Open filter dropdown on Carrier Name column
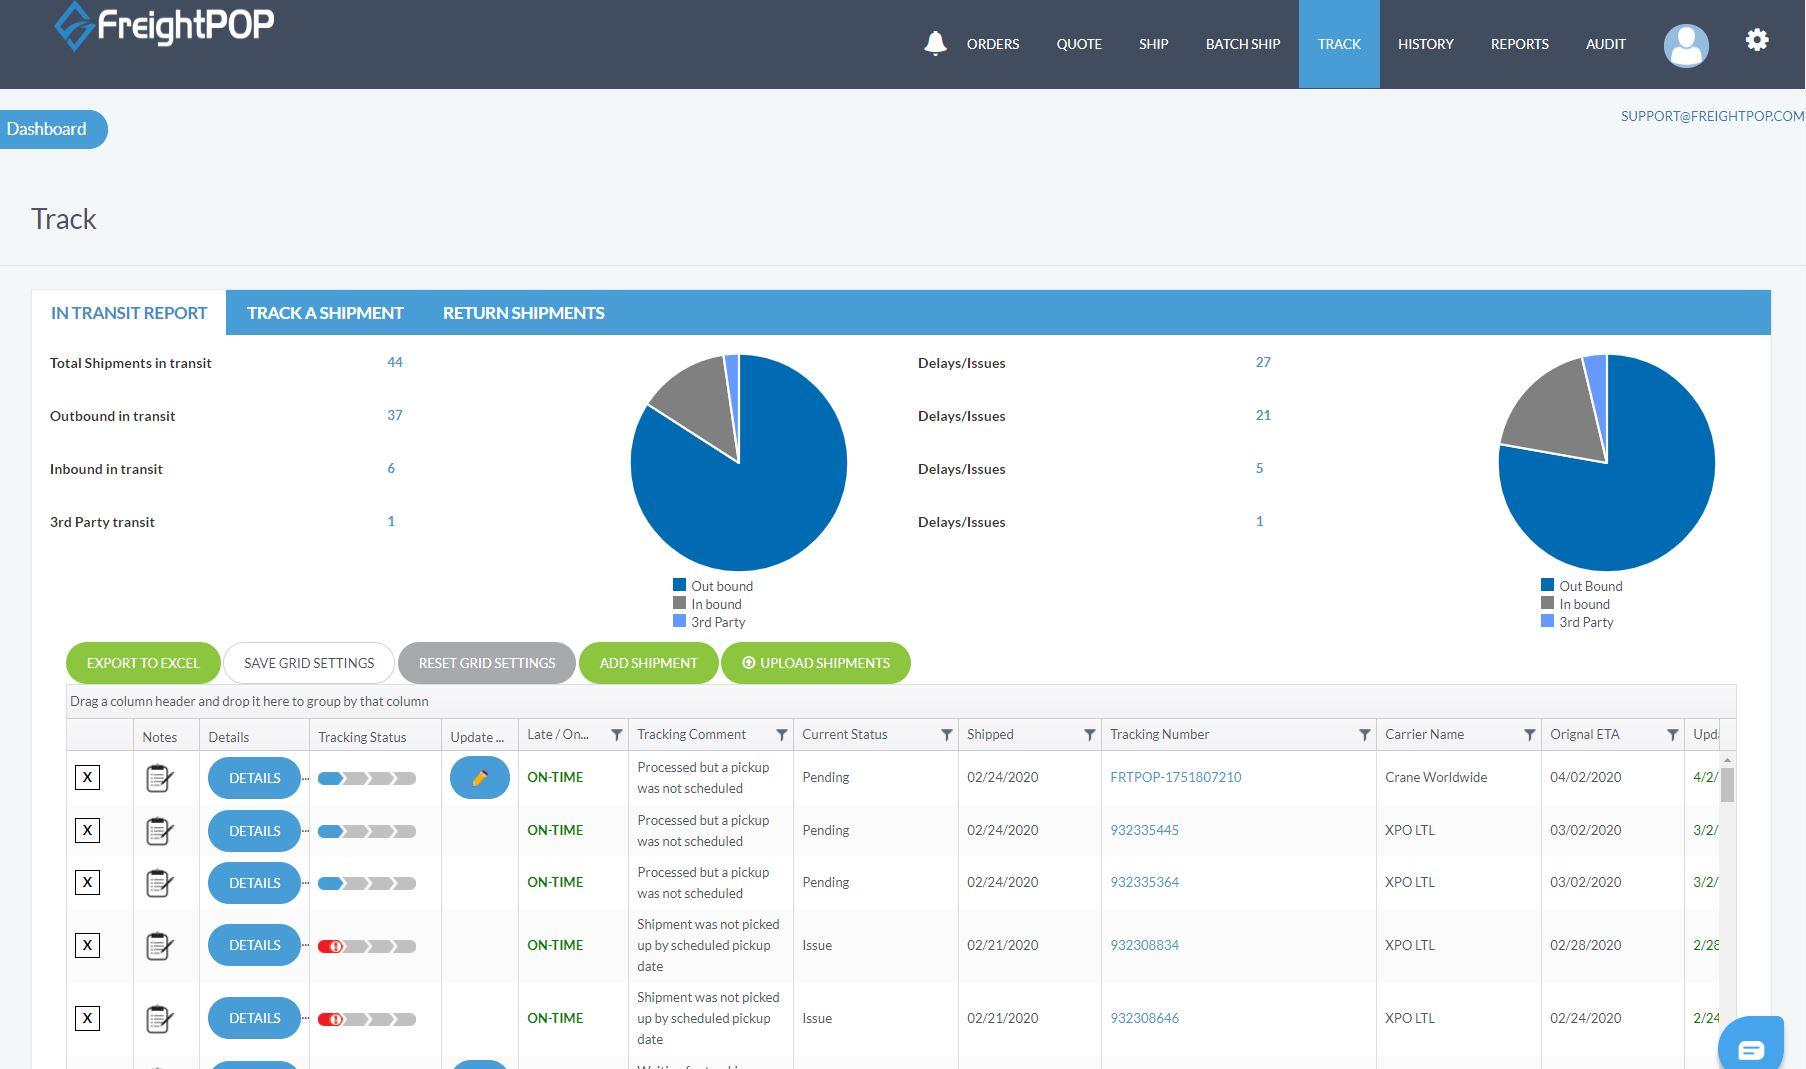 click(1528, 735)
